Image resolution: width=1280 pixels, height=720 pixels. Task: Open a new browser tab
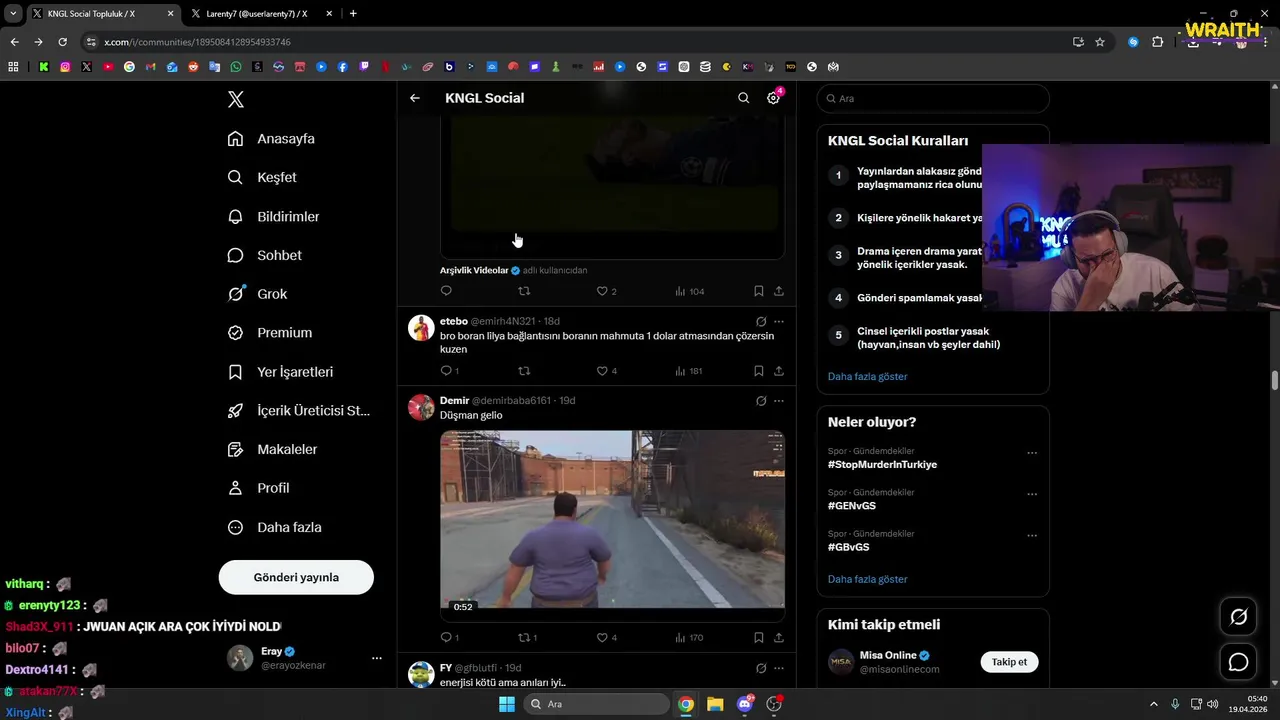pos(353,14)
